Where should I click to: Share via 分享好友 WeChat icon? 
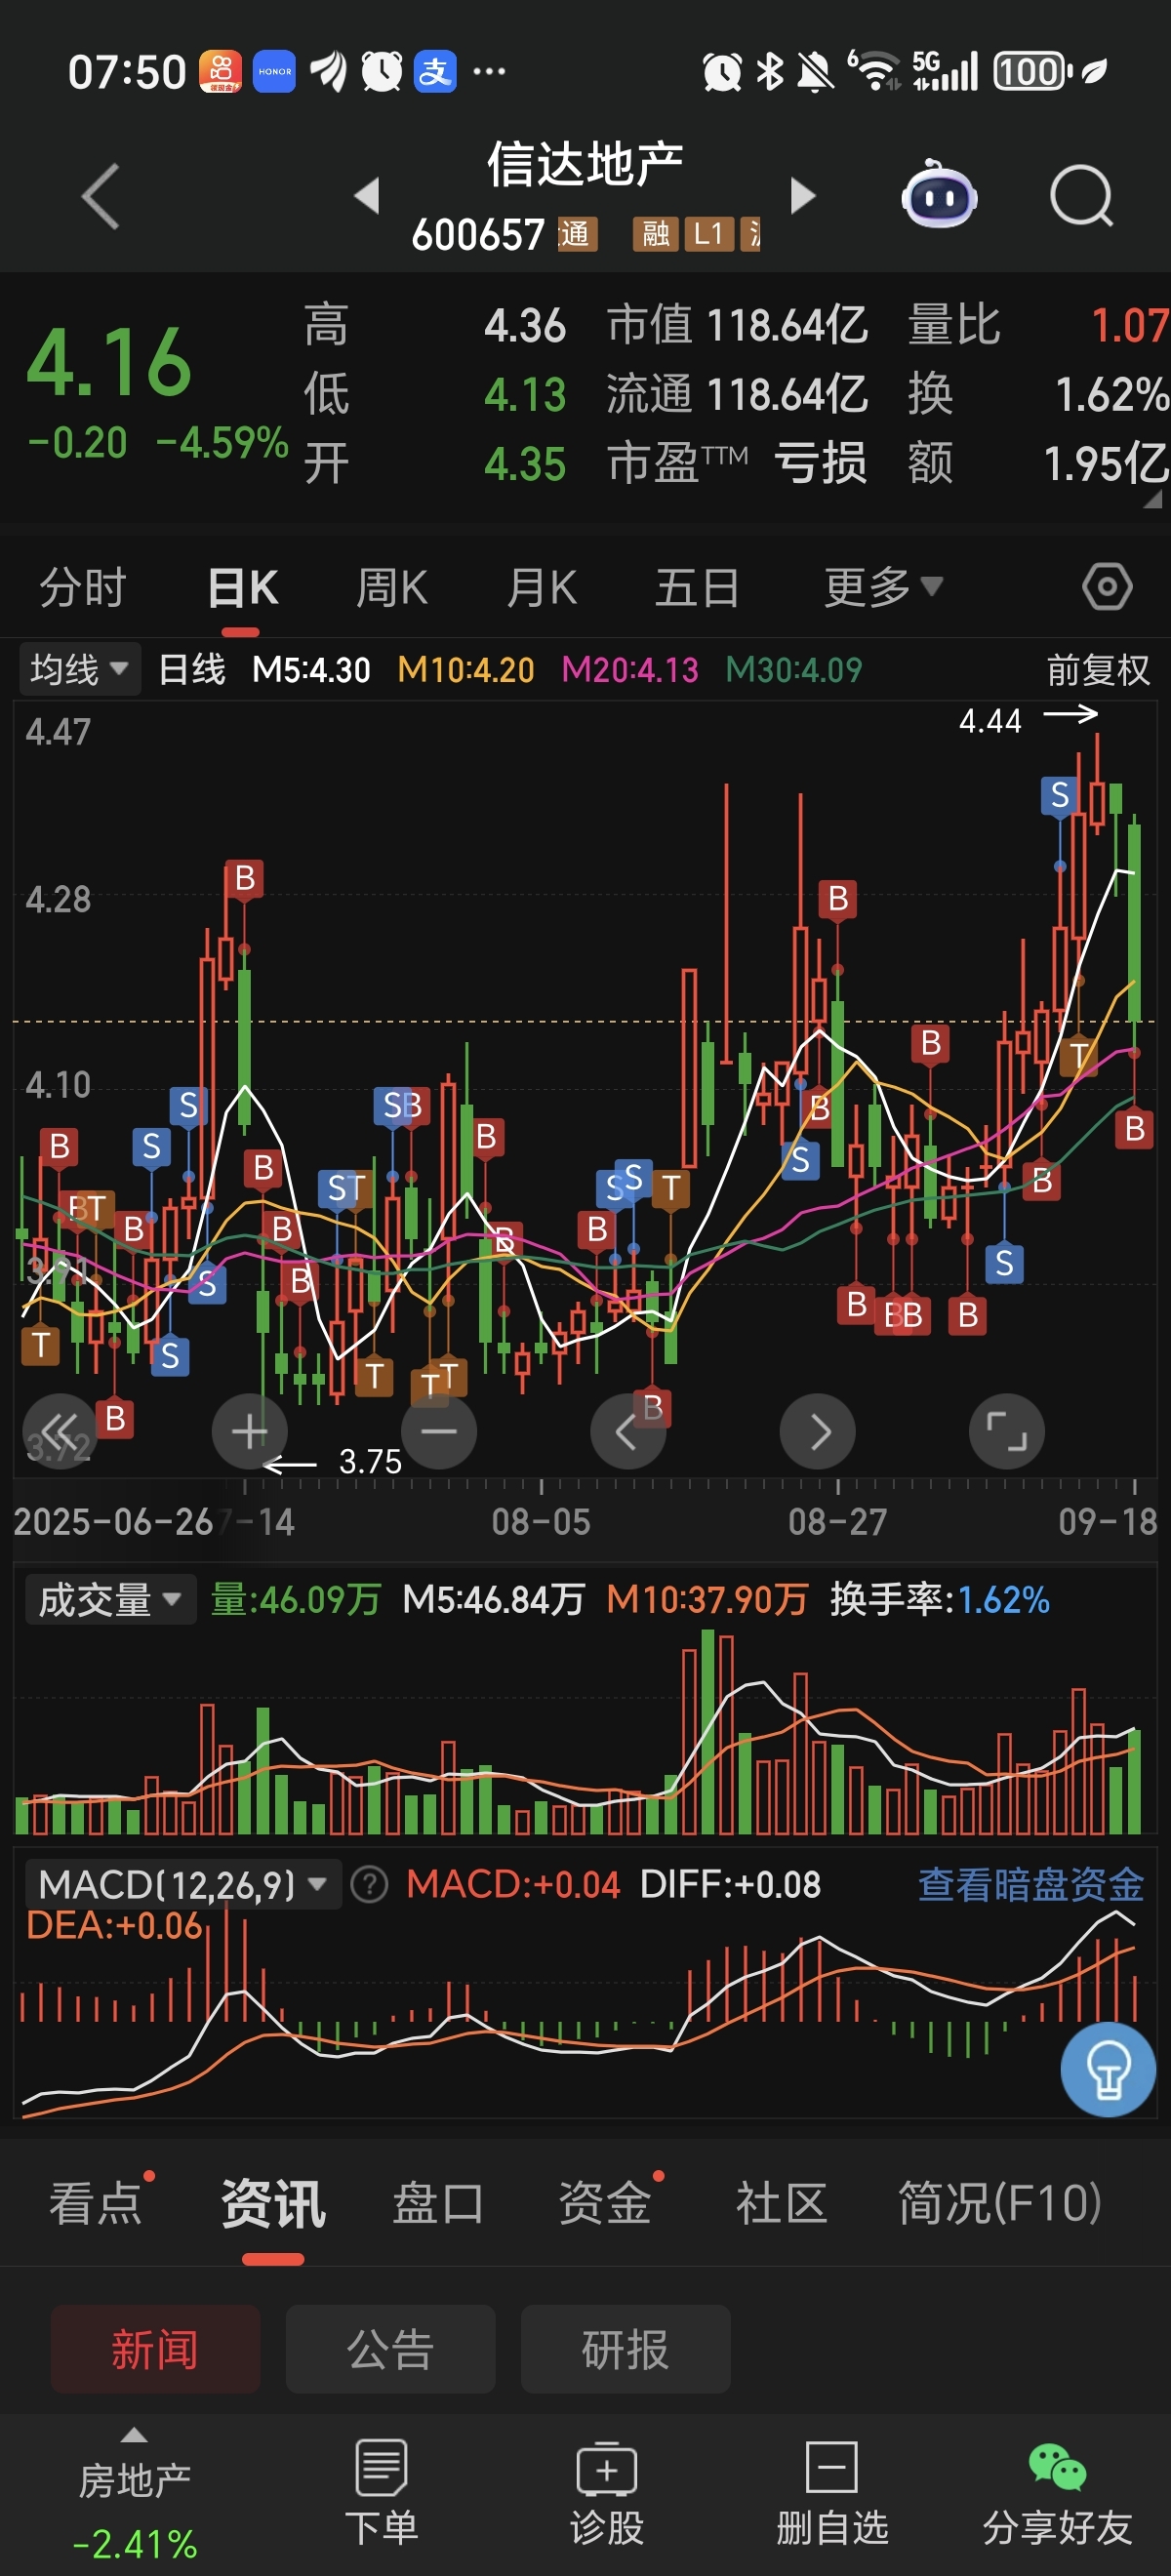tap(1057, 2494)
